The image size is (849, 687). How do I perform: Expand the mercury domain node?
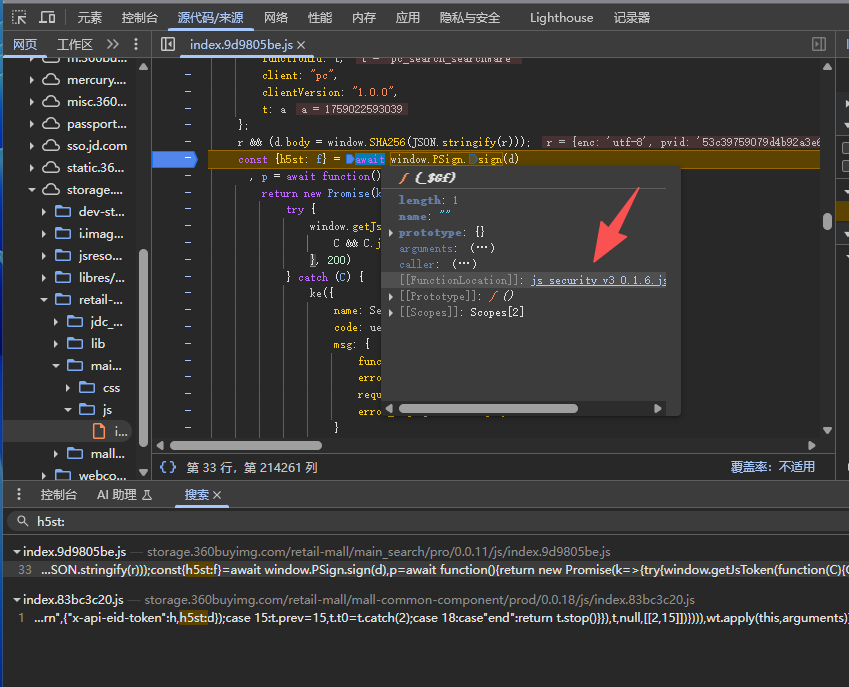[x=31, y=80]
